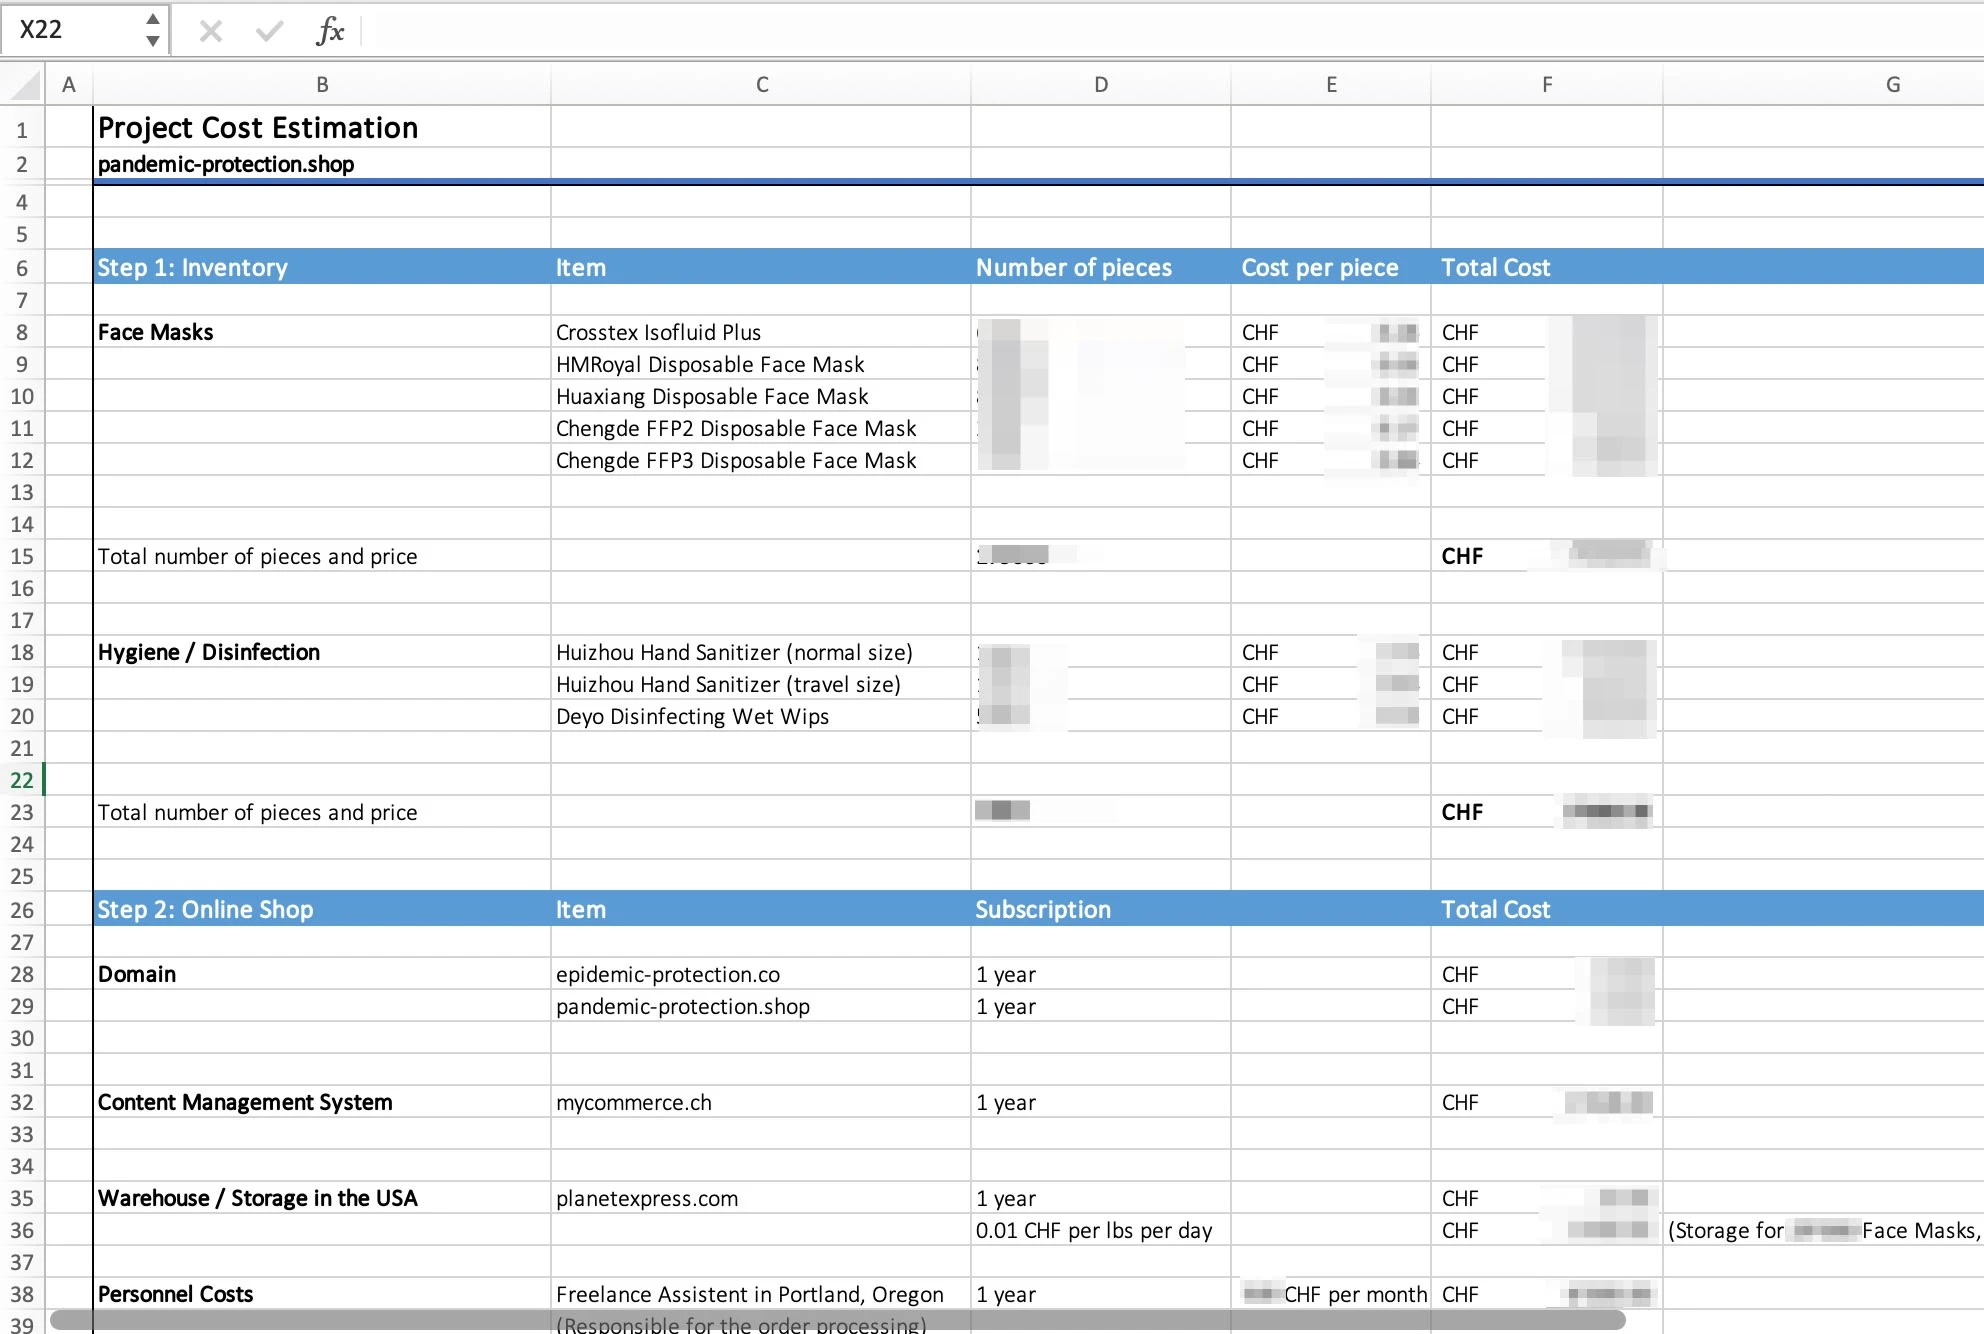Click the 'pandemic-protection.shop' cell in row 29
Image resolution: width=1984 pixels, height=1334 pixels.
762,1006
